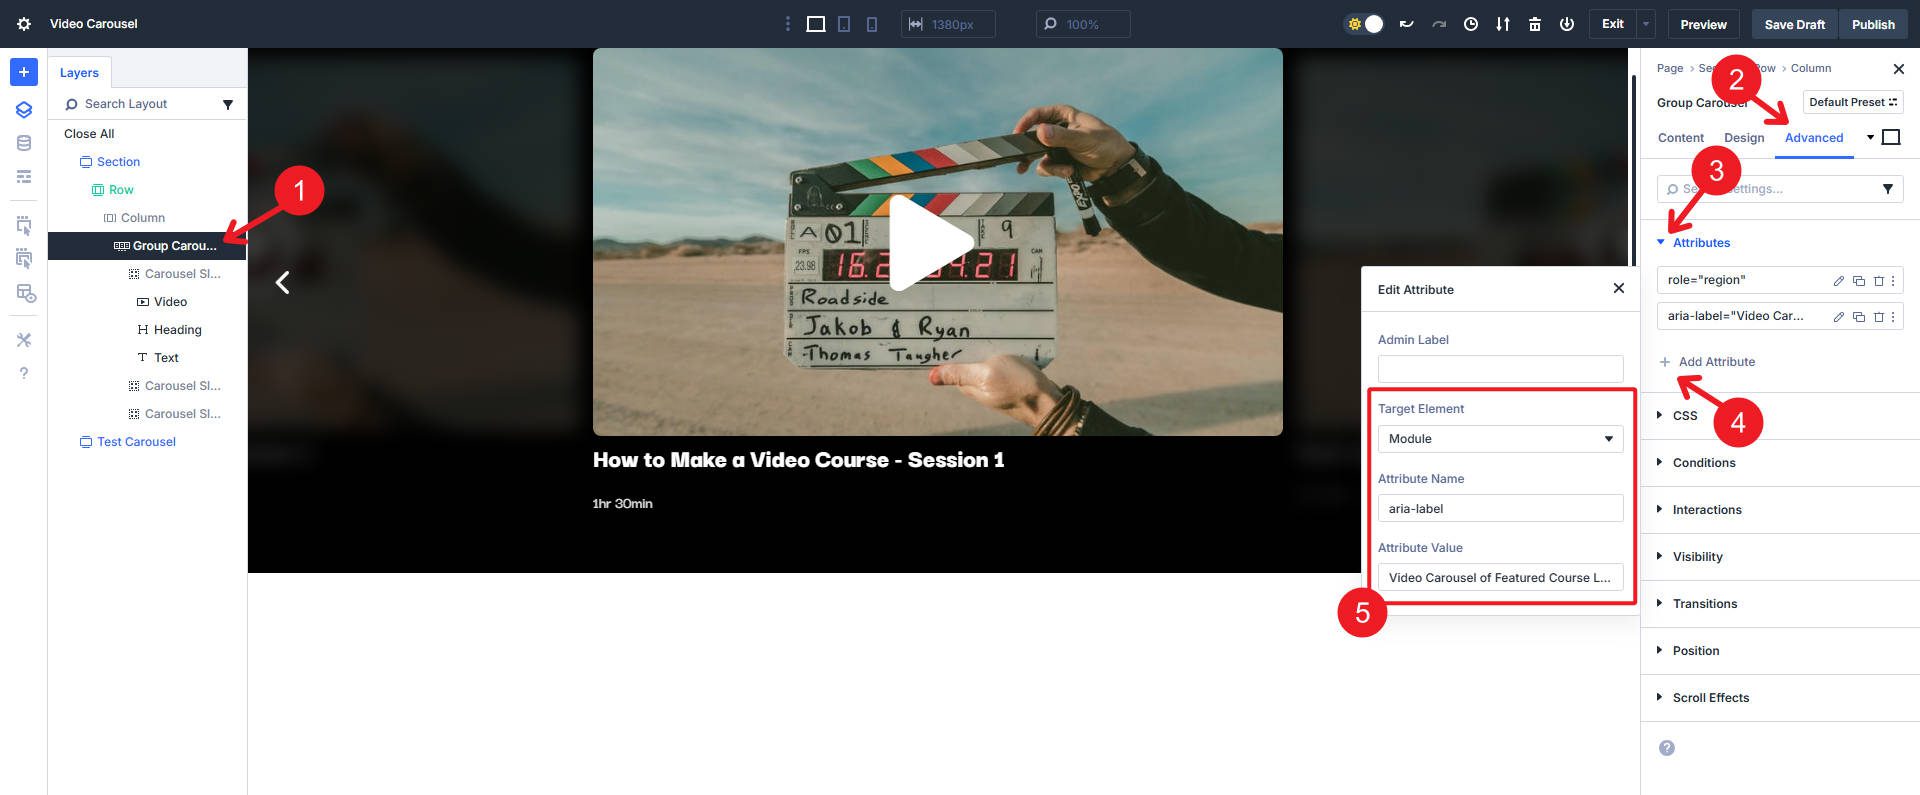Open the layers filter arrow
This screenshot has width=1920, height=795.
[x=228, y=104]
